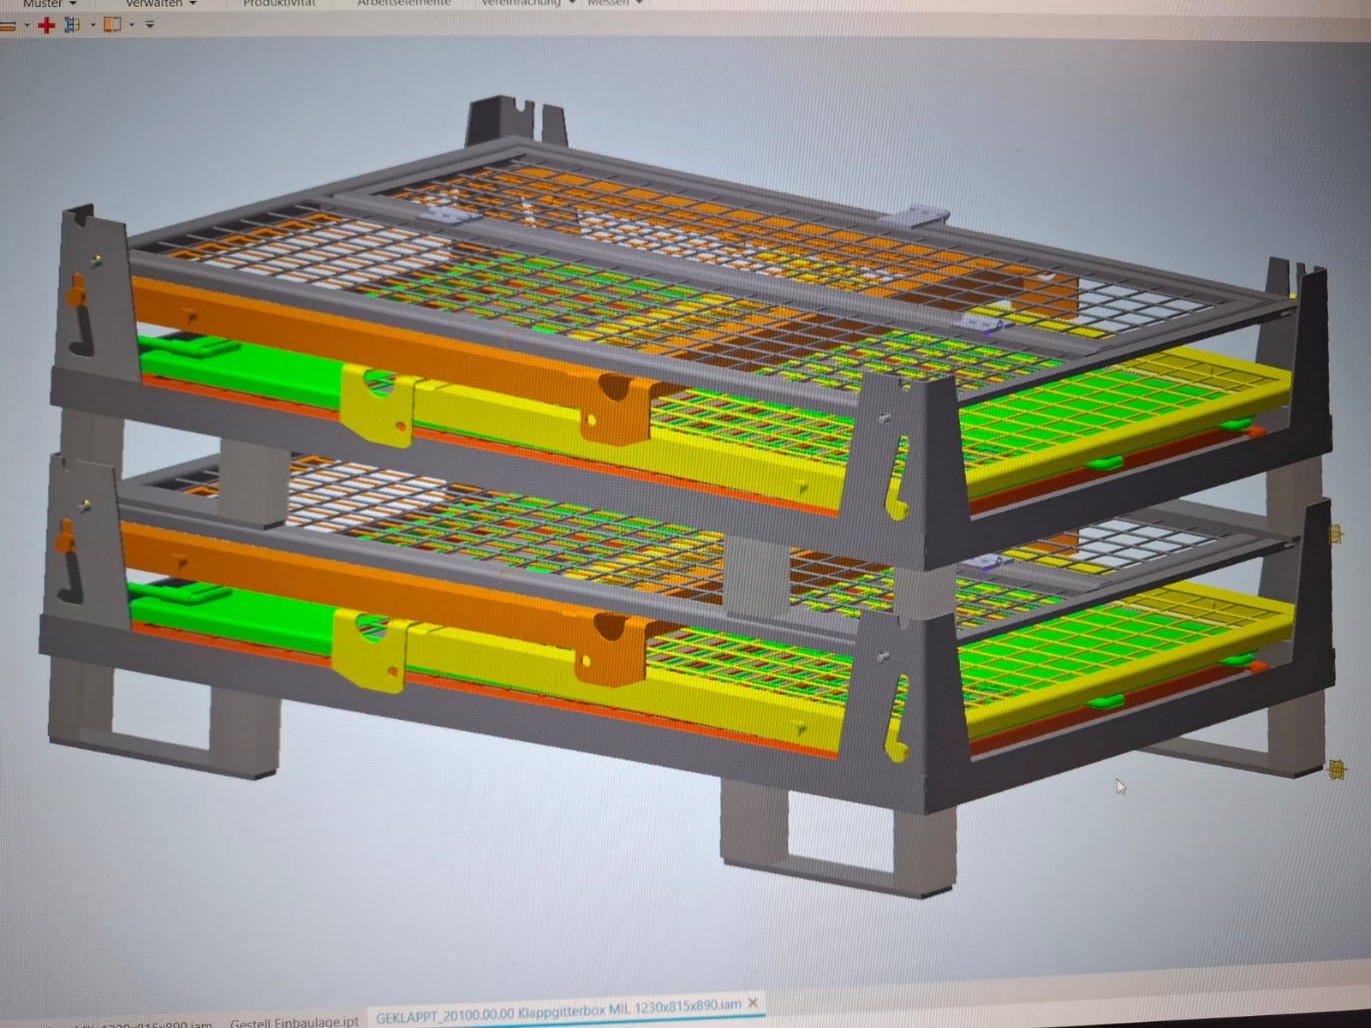Click the red plus toolbar icon
Screen dimensions: 1371x1028
46,25
